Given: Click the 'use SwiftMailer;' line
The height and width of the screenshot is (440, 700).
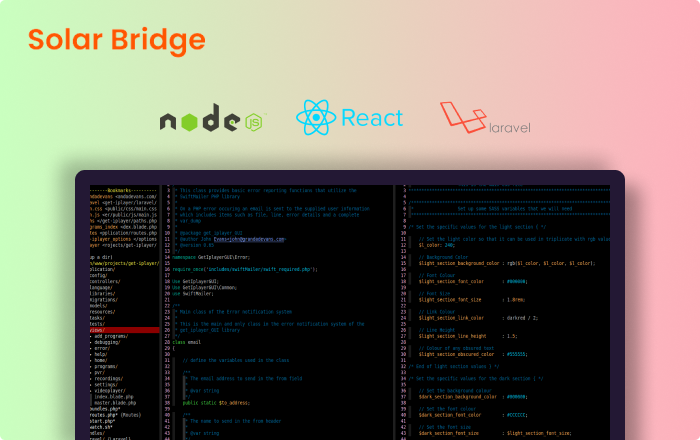Looking at the screenshot, I should pyautogui.click(x=193, y=294).
